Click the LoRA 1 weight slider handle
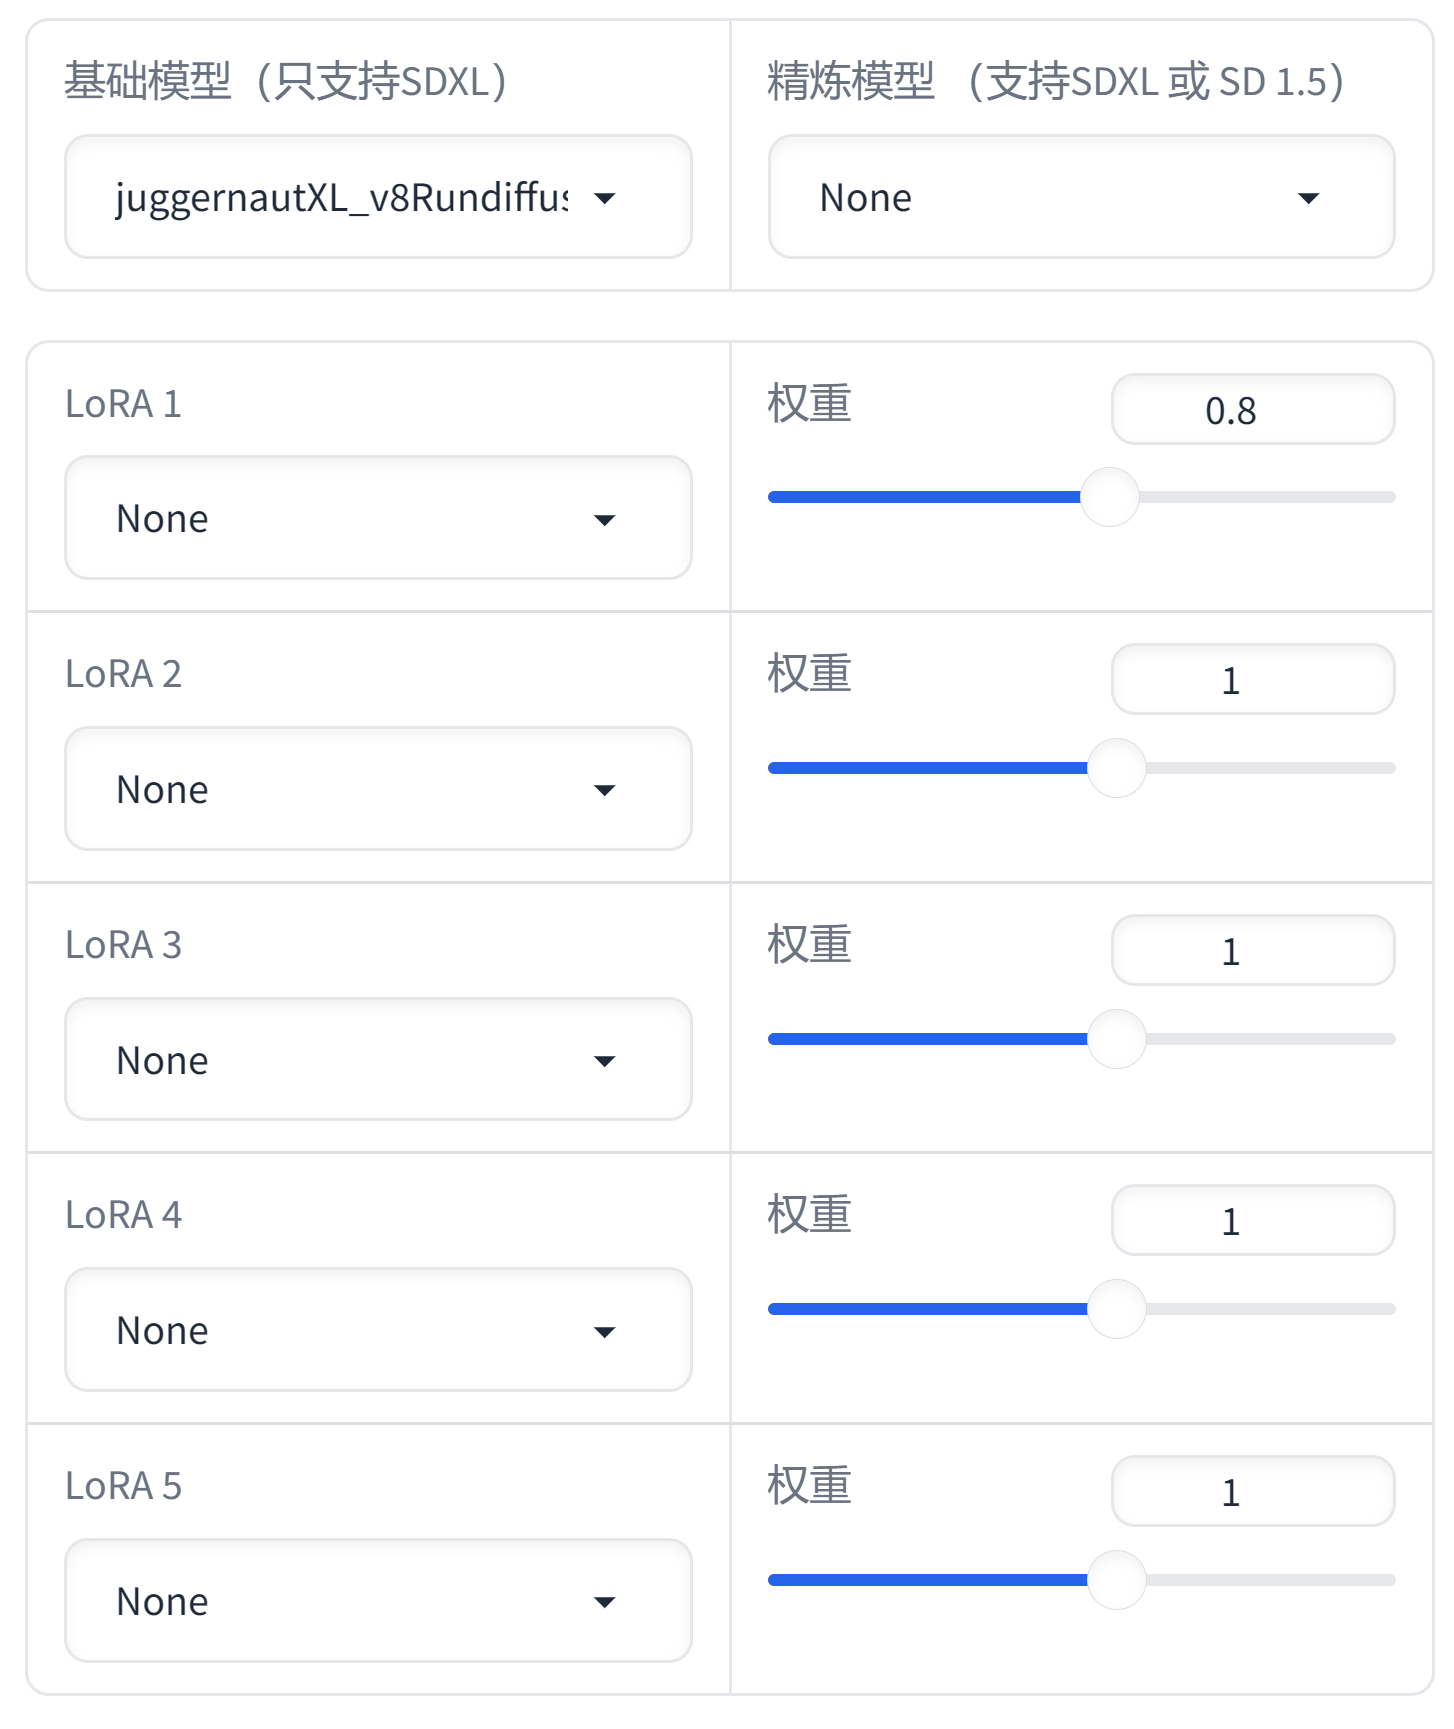1454x1729 pixels. (1110, 497)
